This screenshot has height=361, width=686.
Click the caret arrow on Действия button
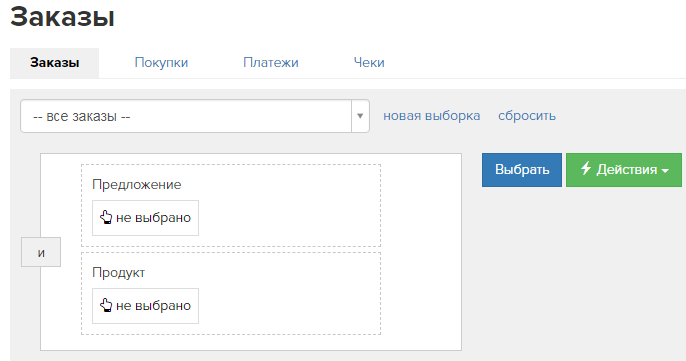coord(665,171)
